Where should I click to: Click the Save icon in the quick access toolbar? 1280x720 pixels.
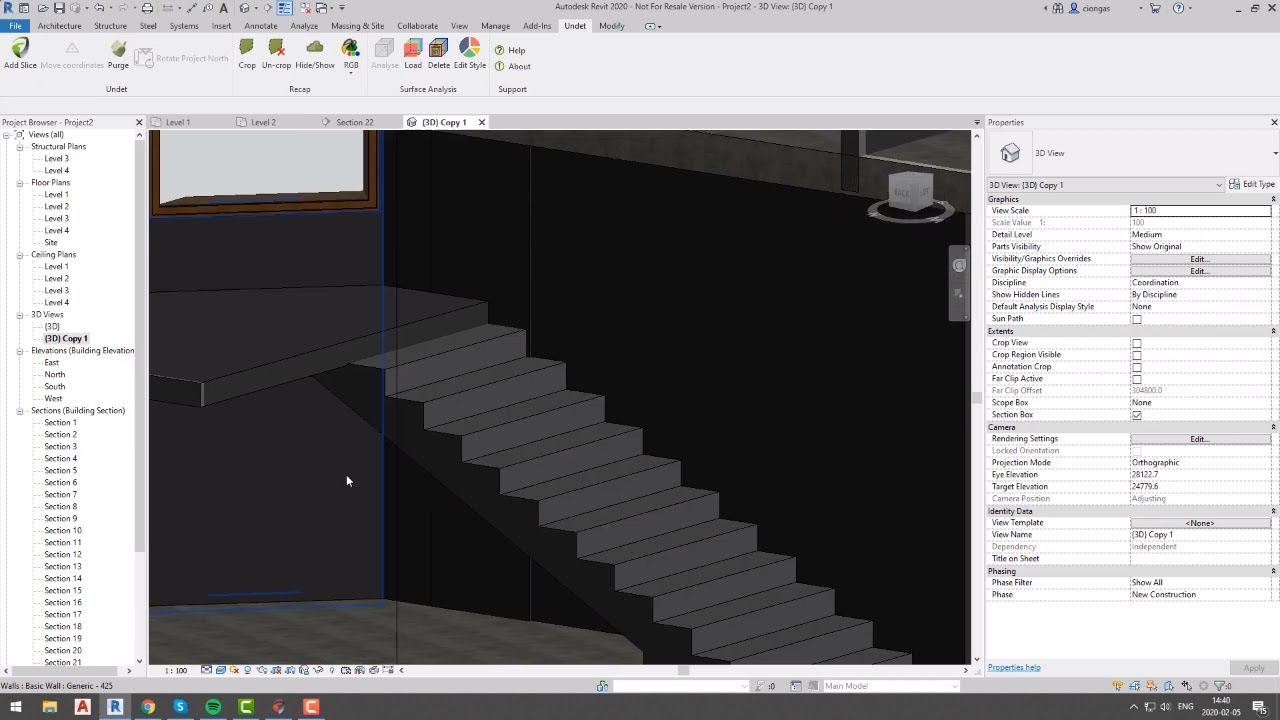tap(59, 8)
